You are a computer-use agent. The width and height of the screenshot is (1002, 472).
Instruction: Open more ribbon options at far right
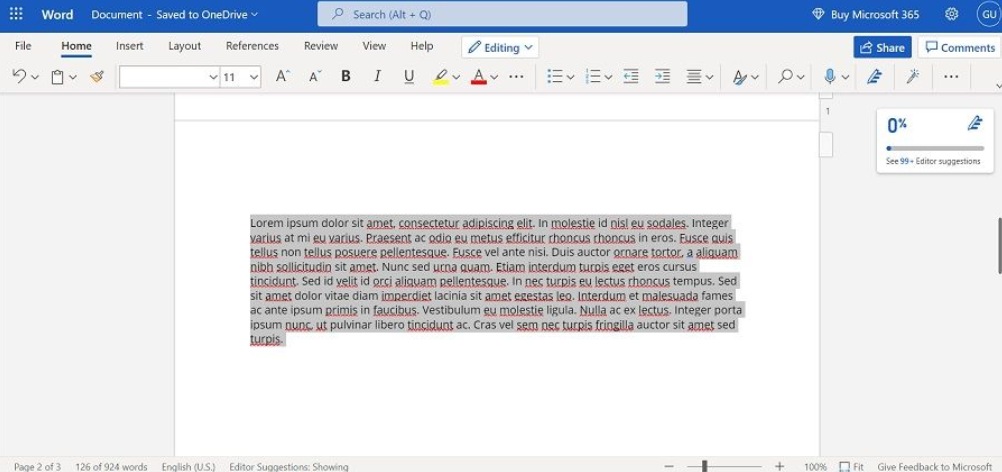click(951, 77)
